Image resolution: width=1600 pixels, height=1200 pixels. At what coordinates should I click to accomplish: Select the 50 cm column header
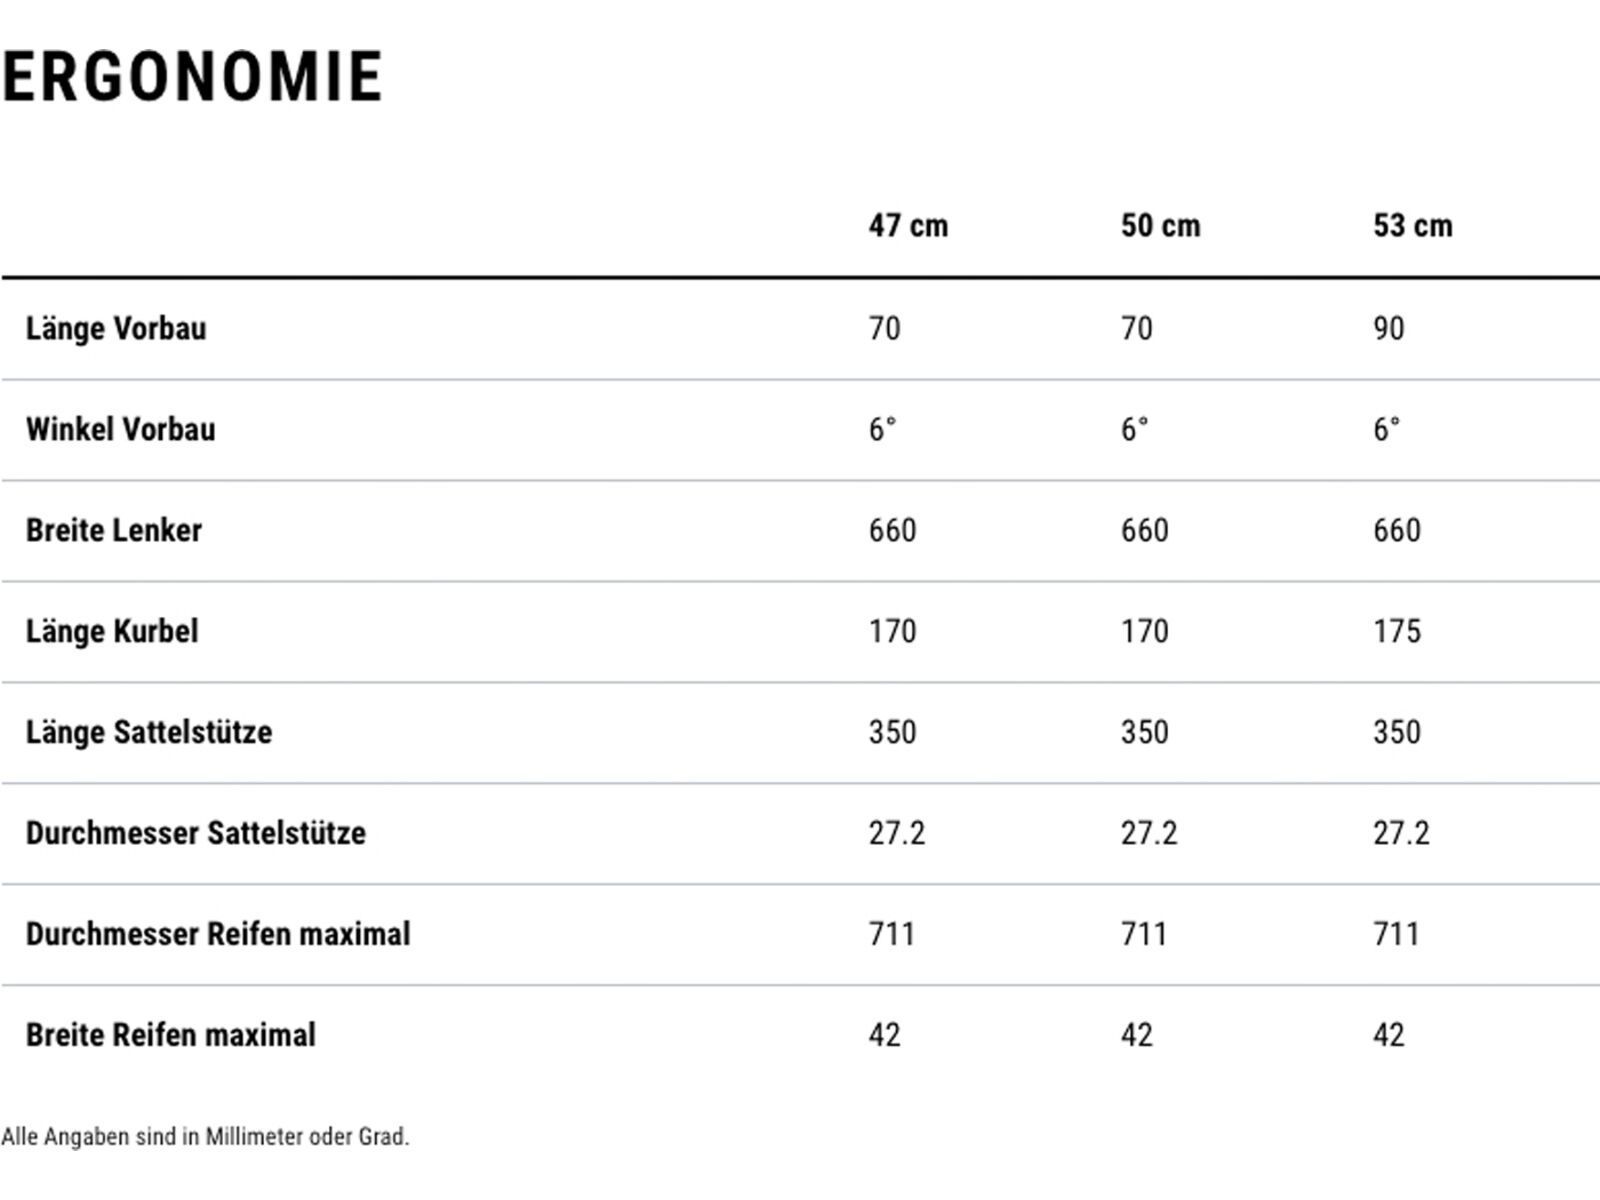(x=1160, y=226)
